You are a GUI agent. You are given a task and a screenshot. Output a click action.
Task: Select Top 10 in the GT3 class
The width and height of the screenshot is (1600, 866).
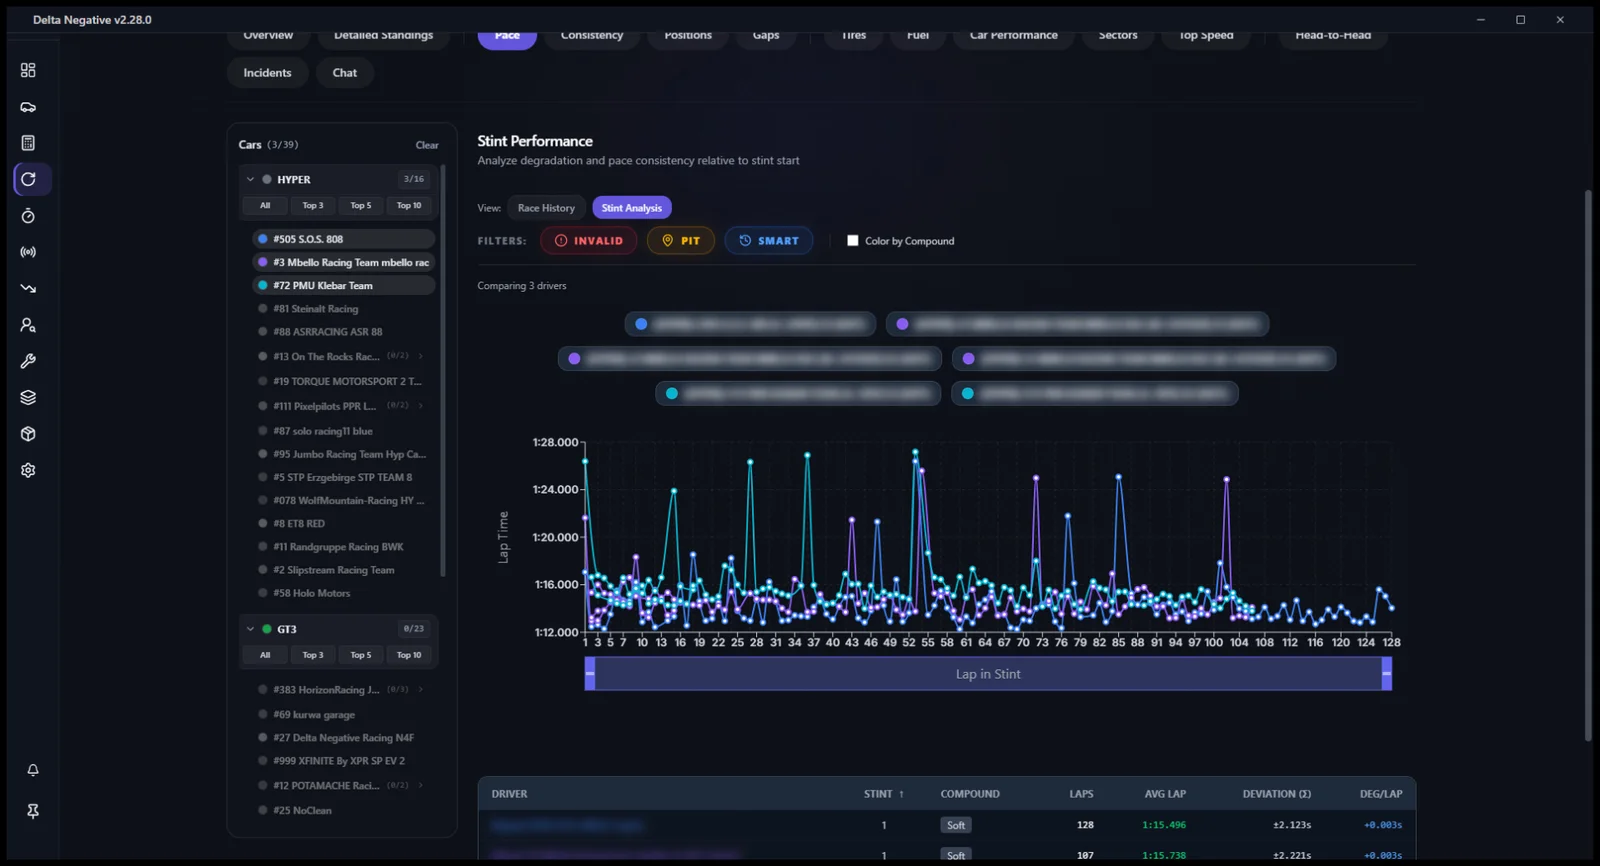click(x=409, y=656)
